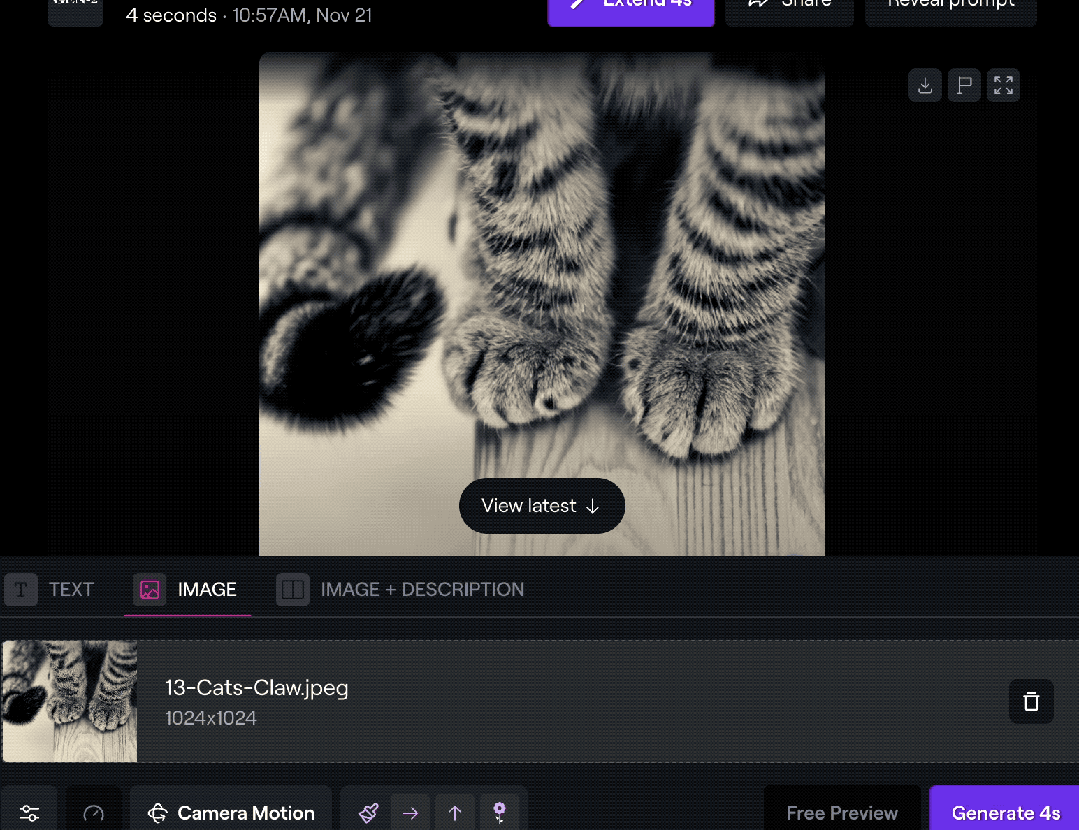This screenshot has height=830, width=1079.
Task: Download the generated cat paws video
Action: click(925, 85)
